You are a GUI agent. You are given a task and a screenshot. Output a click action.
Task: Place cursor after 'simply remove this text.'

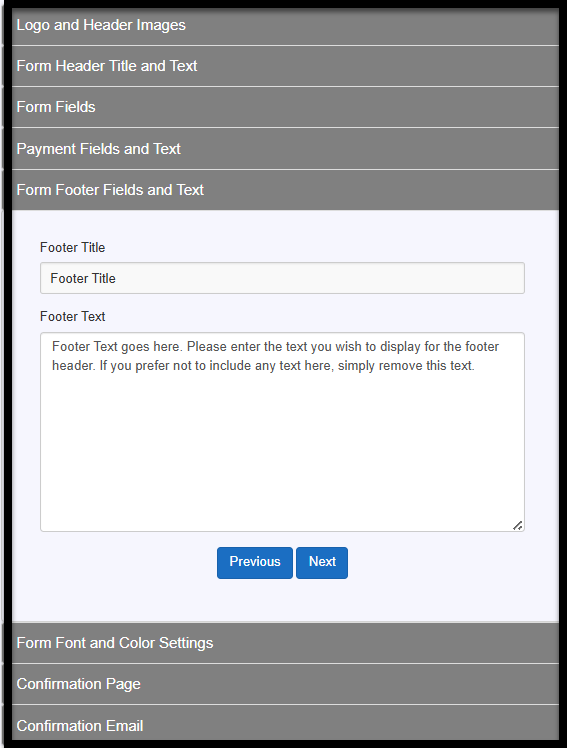tap(476, 366)
